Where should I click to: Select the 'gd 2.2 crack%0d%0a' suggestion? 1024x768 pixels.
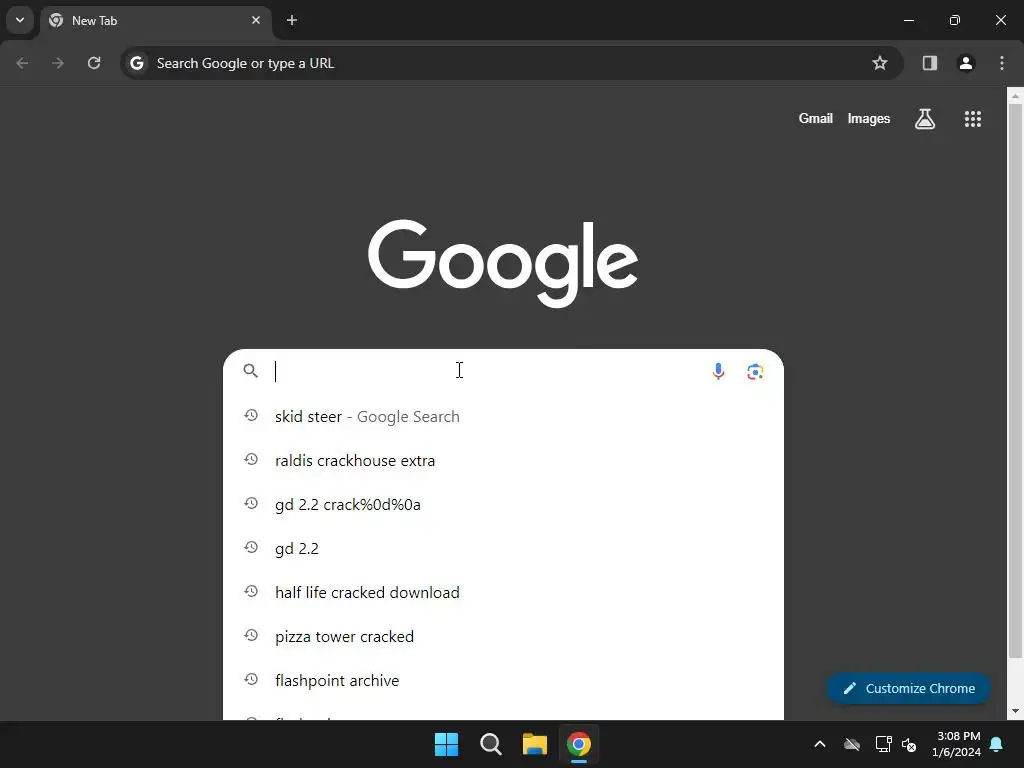503,504
